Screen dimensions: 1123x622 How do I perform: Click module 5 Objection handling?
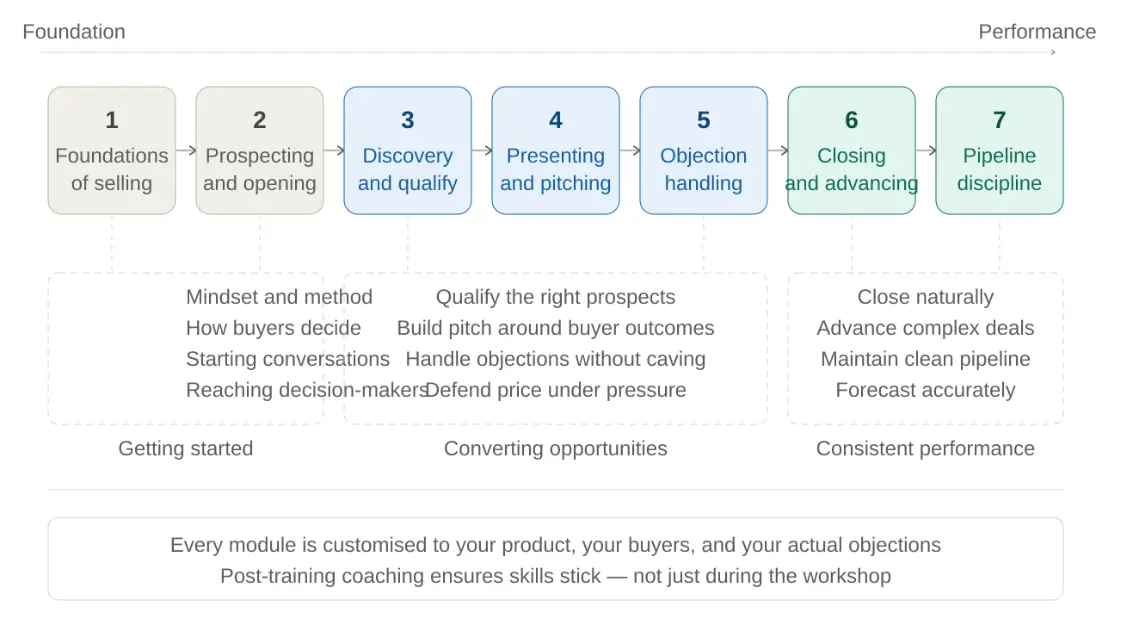[703, 150]
